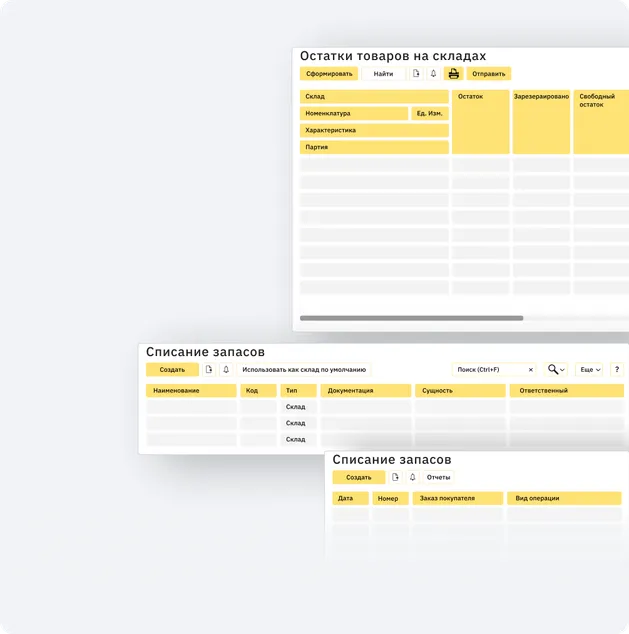Click Использовать как склад по умолчанию
The height and width of the screenshot is (634, 629).
(x=304, y=370)
